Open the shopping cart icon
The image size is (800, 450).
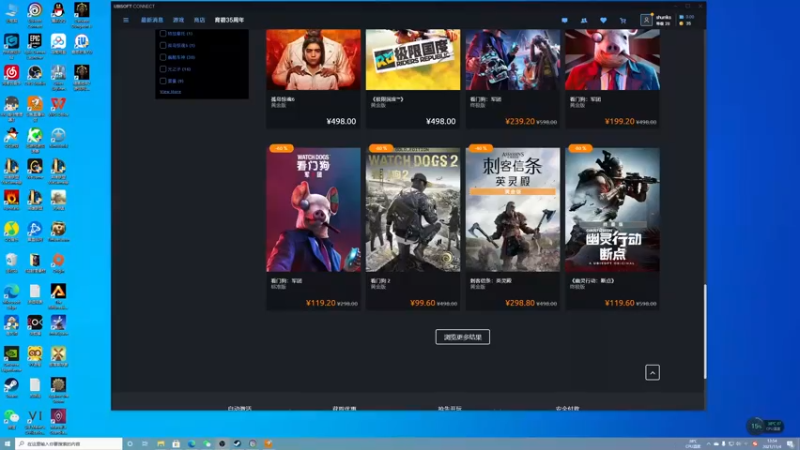click(622, 20)
